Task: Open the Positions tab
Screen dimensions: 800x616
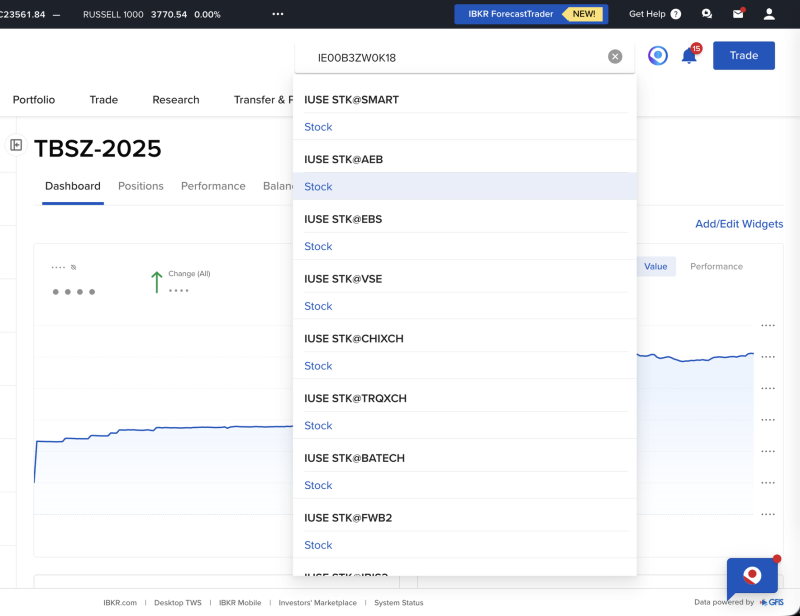Action: (140, 186)
